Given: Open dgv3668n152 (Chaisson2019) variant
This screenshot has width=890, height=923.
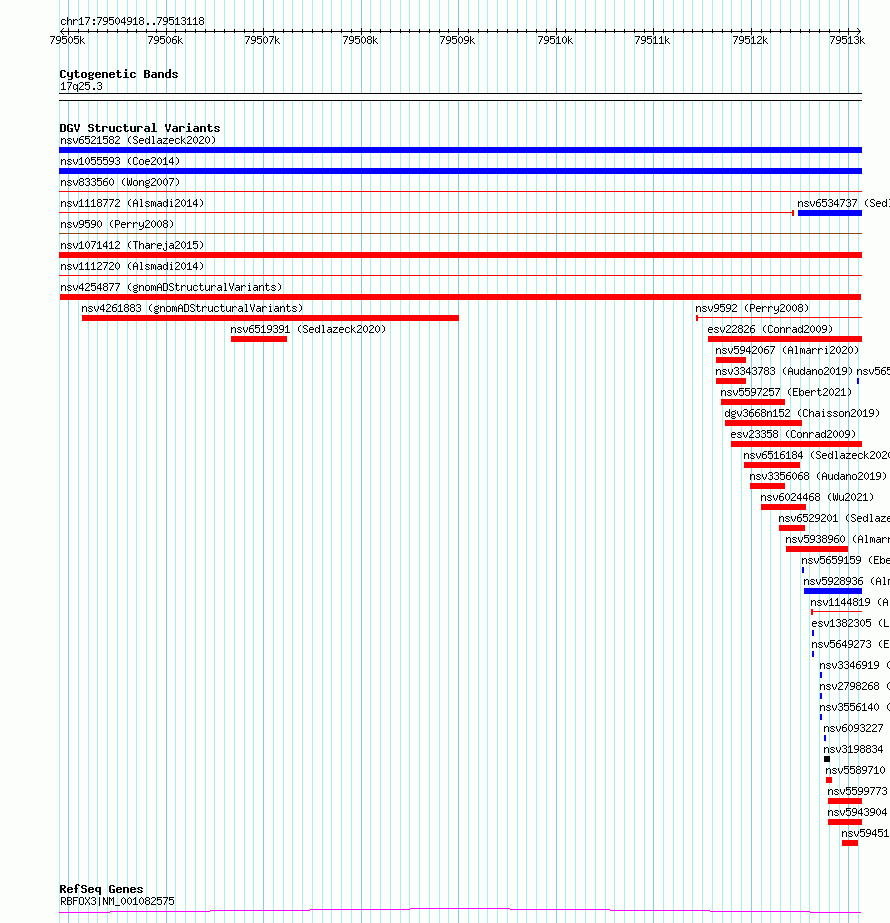Looking at the screenshot, I should (x=802, y=414).
